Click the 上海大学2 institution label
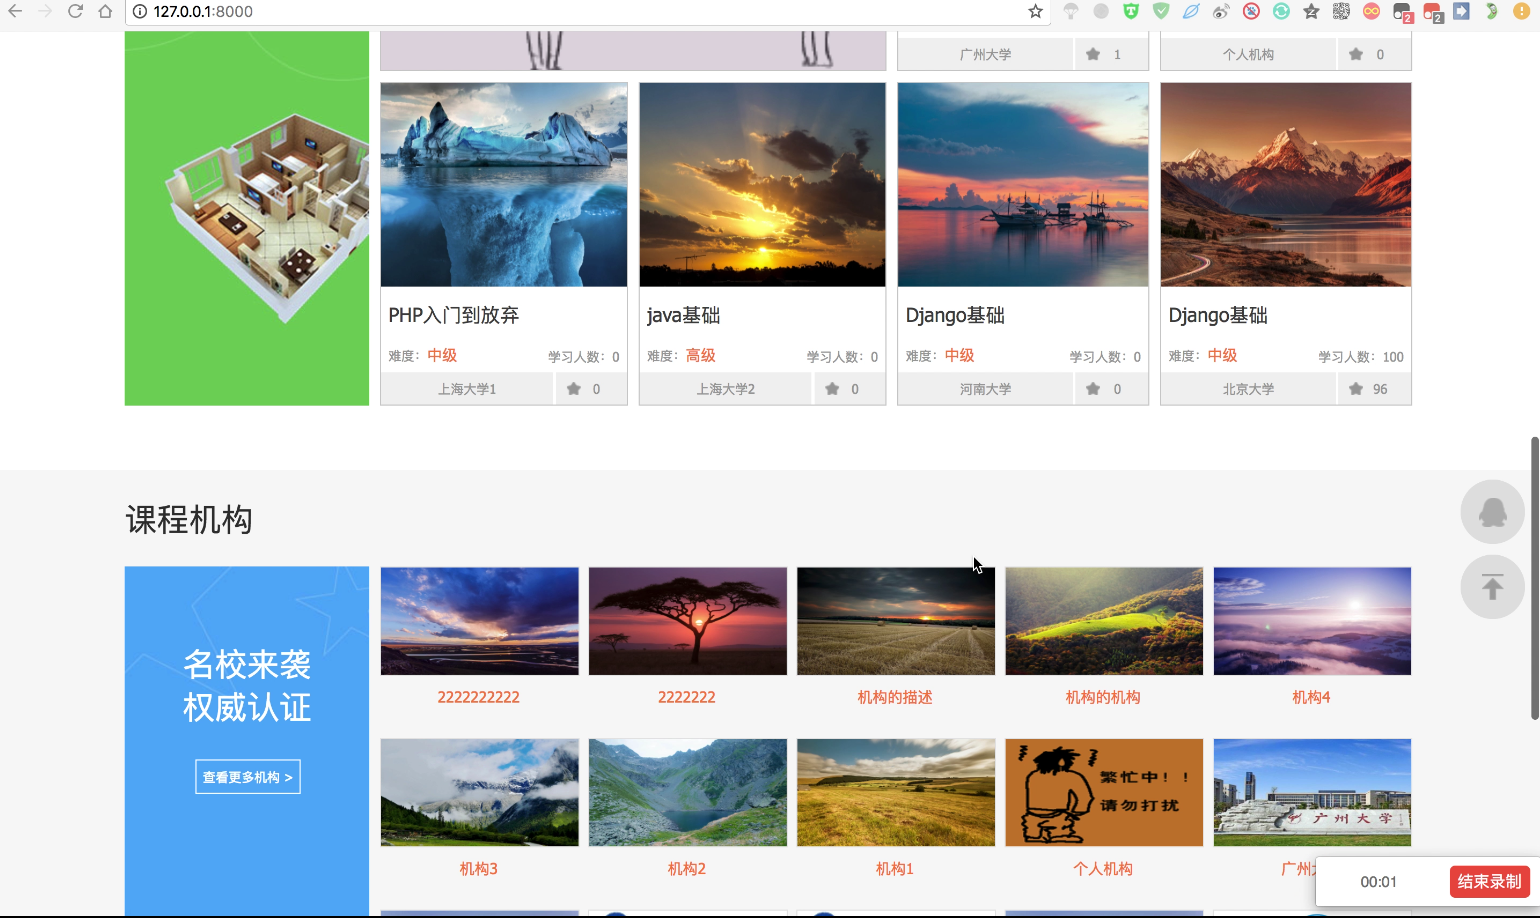The height and width of the screenshot is (918, 1540). point(726,389)
